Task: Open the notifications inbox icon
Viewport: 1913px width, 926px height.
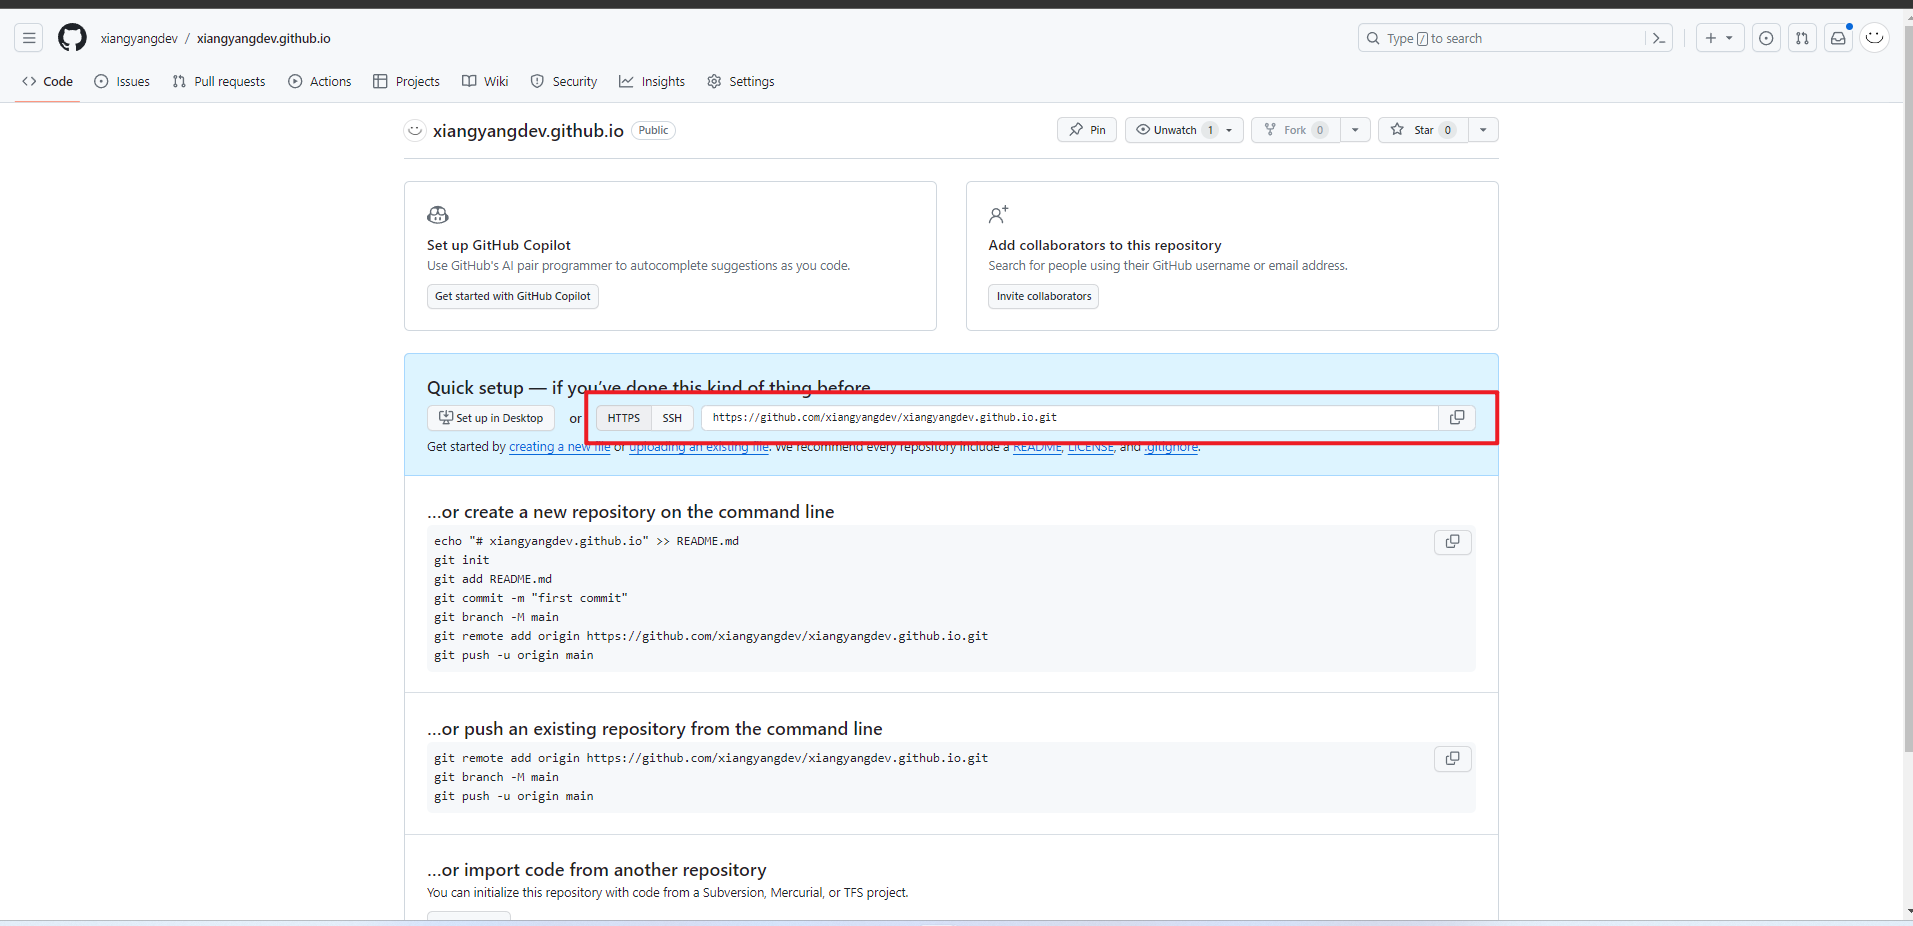Action: [1838, 38]
